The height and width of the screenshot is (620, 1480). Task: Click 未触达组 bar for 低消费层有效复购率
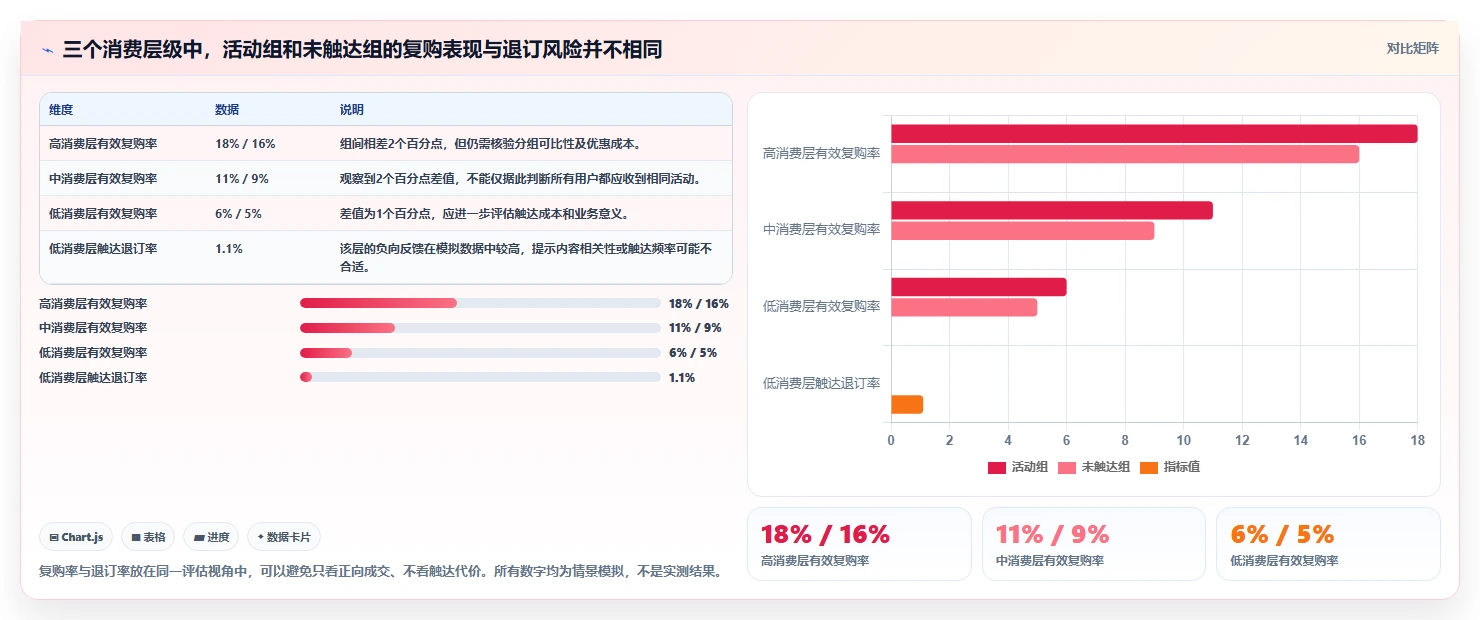coord(964,307)
